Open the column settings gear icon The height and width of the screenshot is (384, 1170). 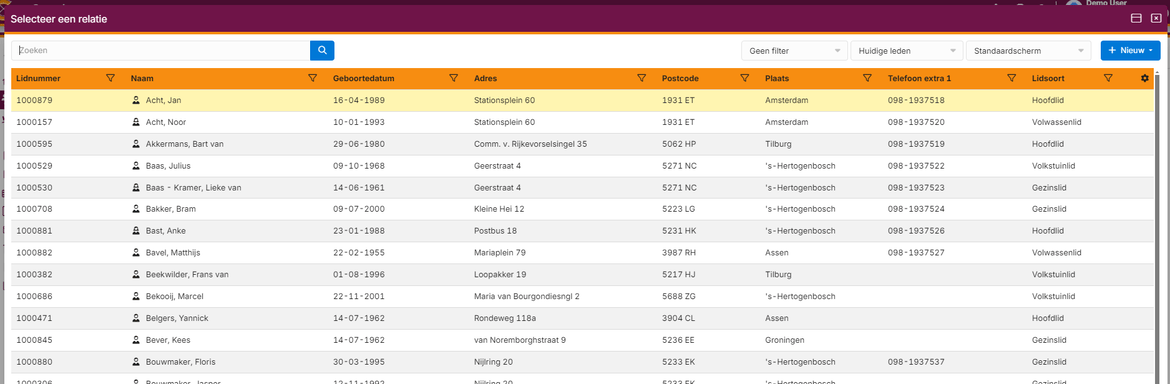coord(1145,78)
